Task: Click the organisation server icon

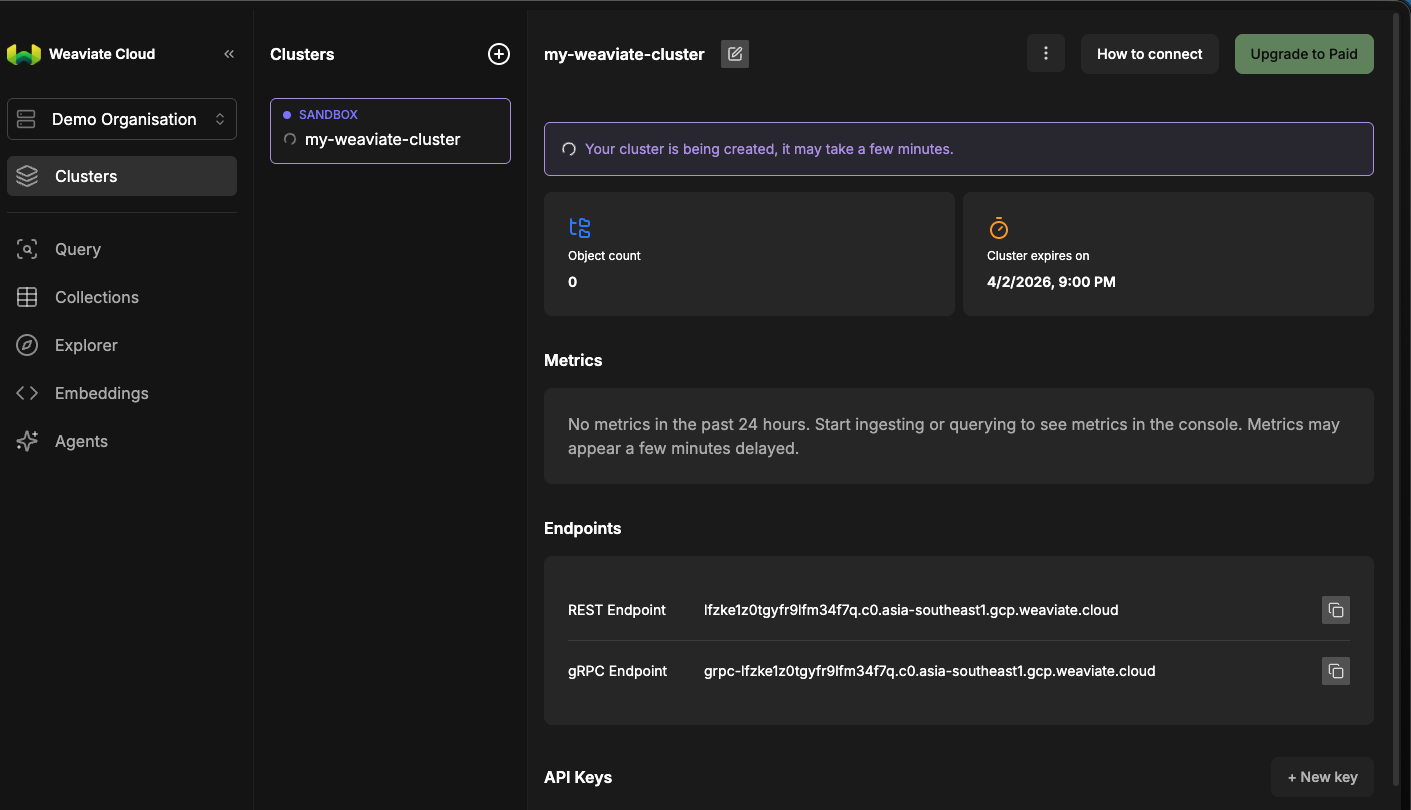Action: (x=27, y=119)
